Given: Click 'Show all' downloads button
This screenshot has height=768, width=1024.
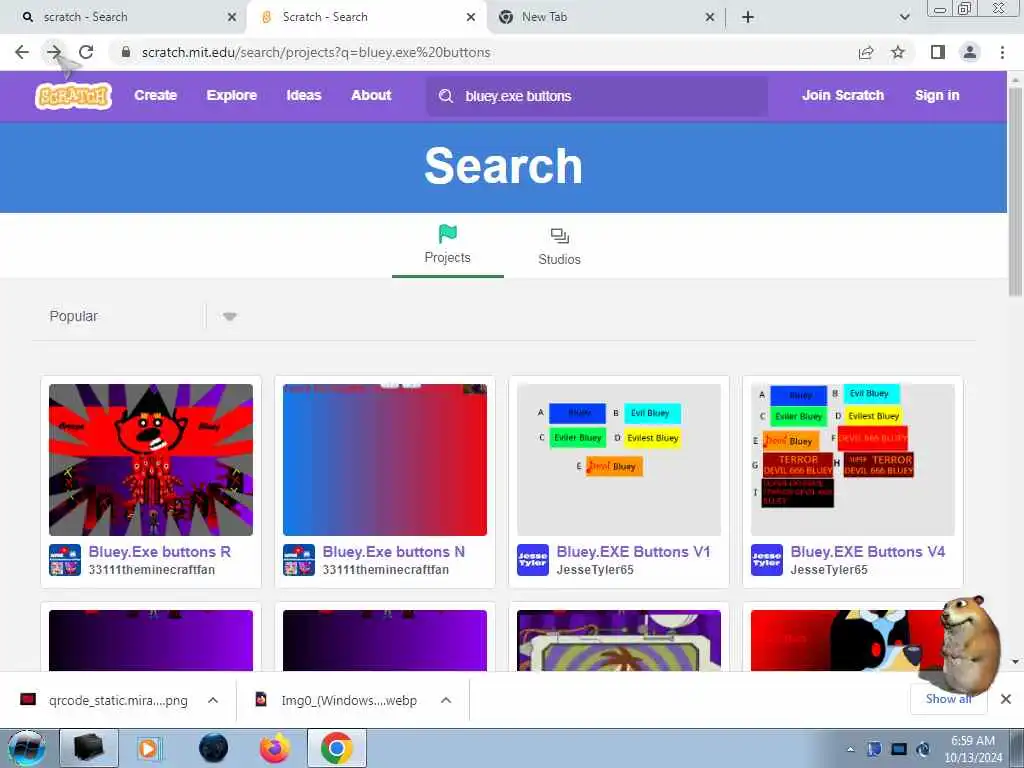Looking at the screenshot, I should point(948,699).
